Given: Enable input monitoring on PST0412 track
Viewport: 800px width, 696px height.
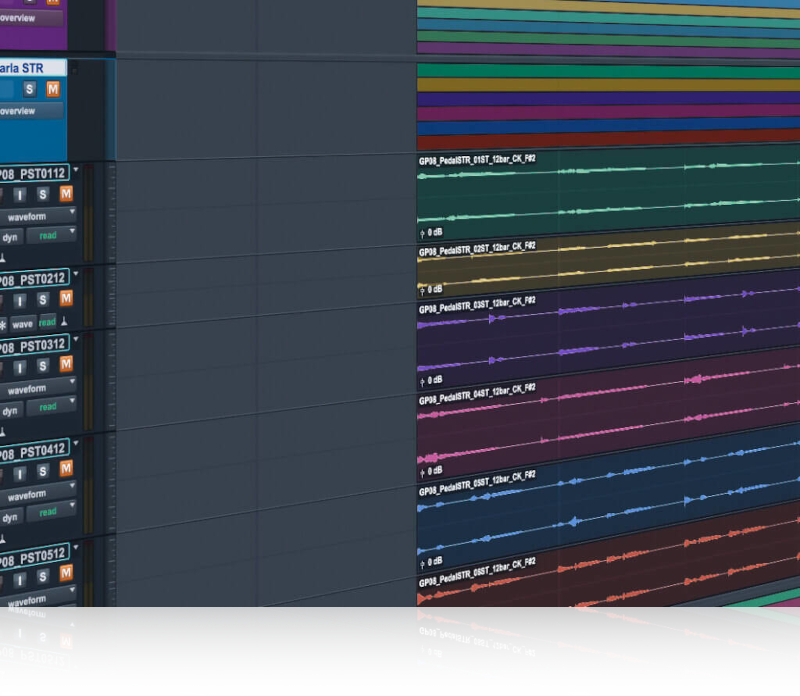Looking at the screenshot, I should (x=19, y=474).
